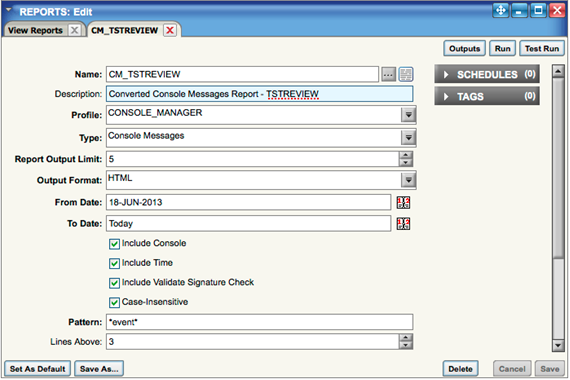This screenshot has width=570, height=380.
Task: Increase Lines Above value
Action: (406, 338)
